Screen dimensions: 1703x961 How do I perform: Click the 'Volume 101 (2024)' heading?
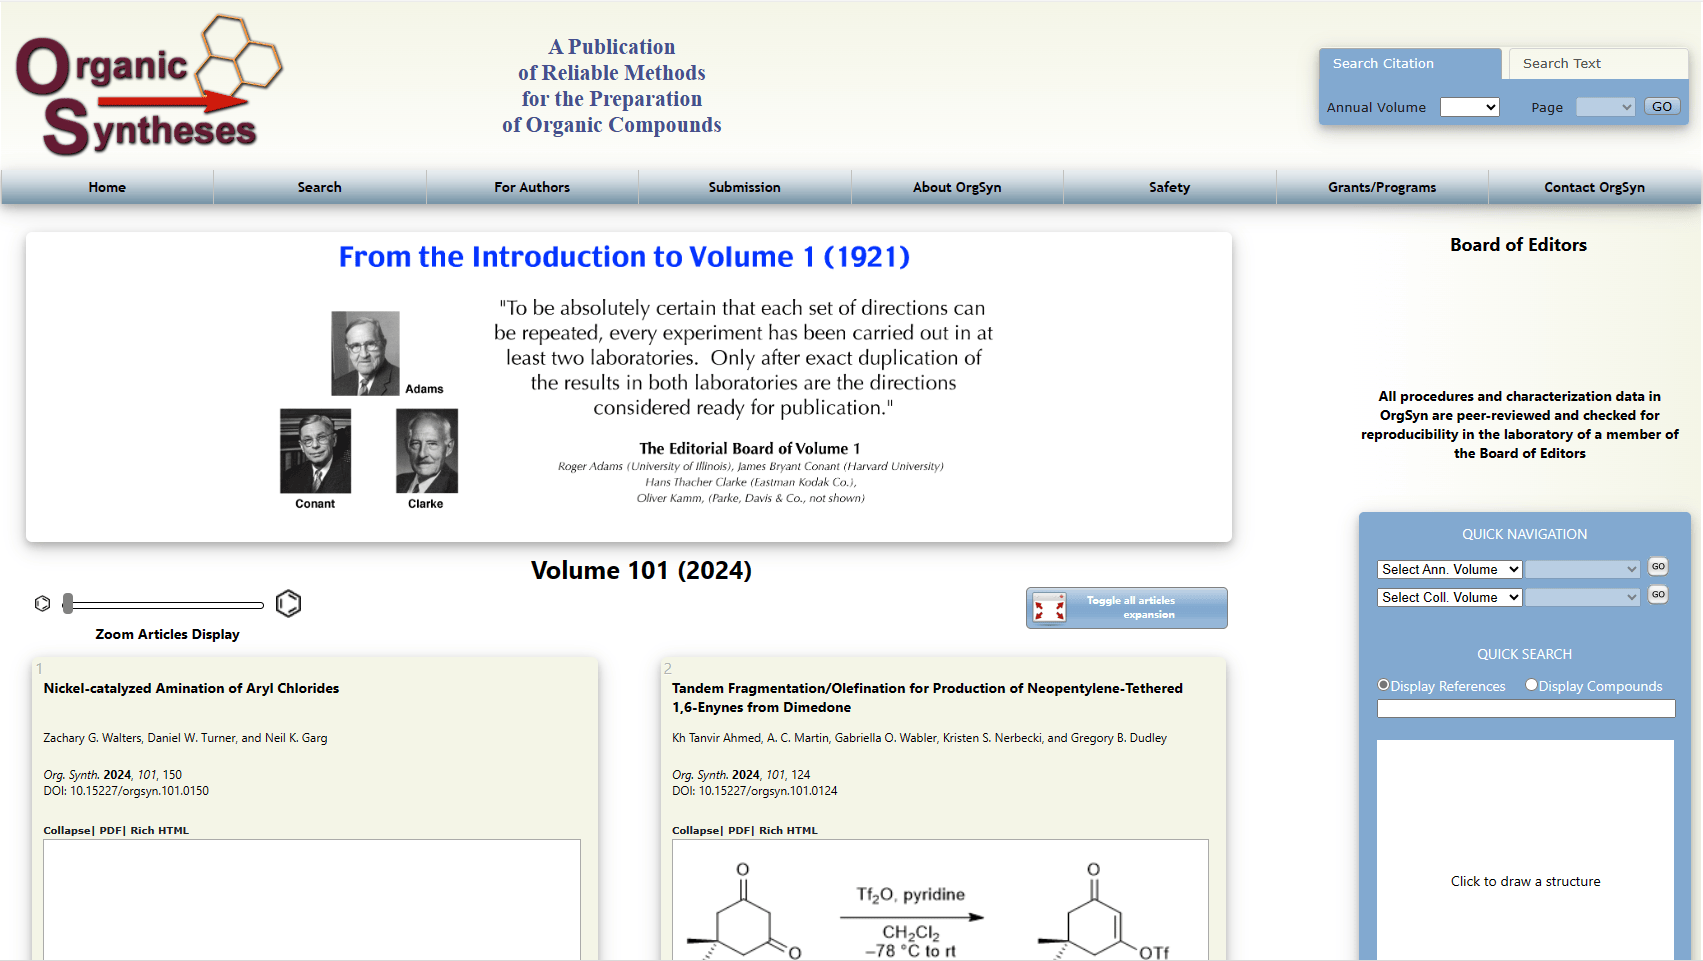[641, 570]
